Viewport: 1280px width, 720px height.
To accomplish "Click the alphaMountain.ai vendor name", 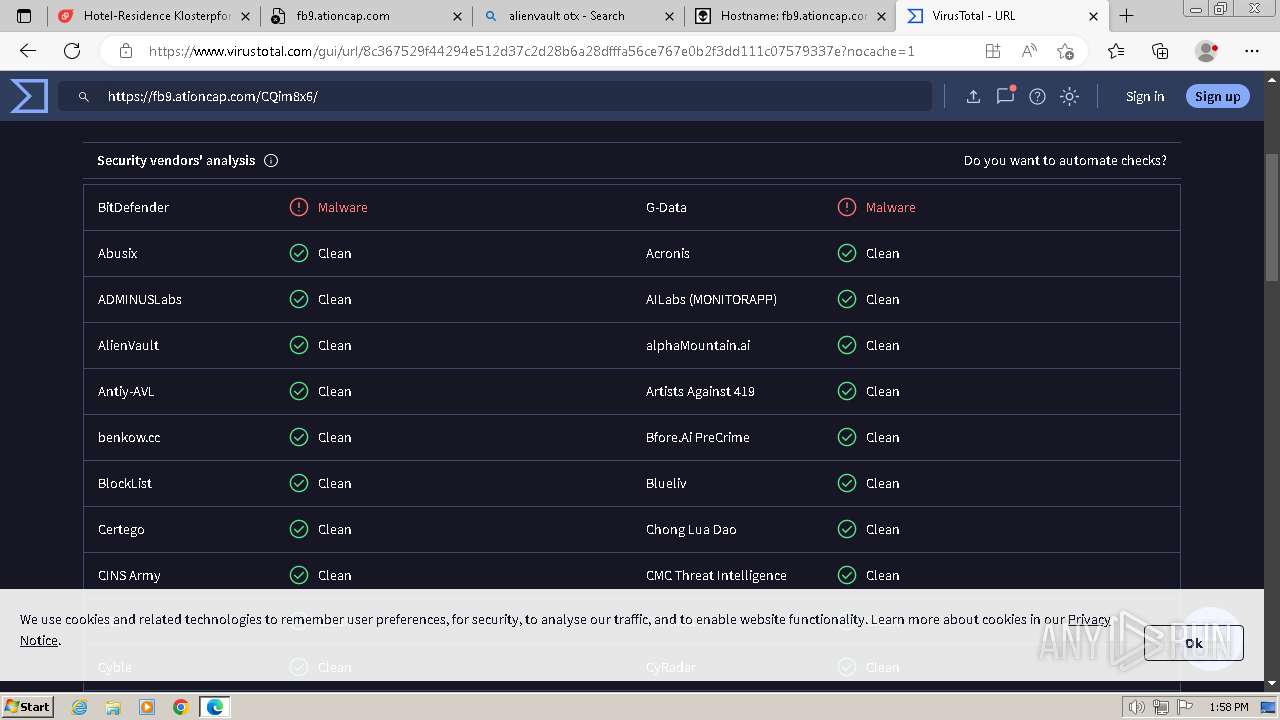I will (698, 345).
